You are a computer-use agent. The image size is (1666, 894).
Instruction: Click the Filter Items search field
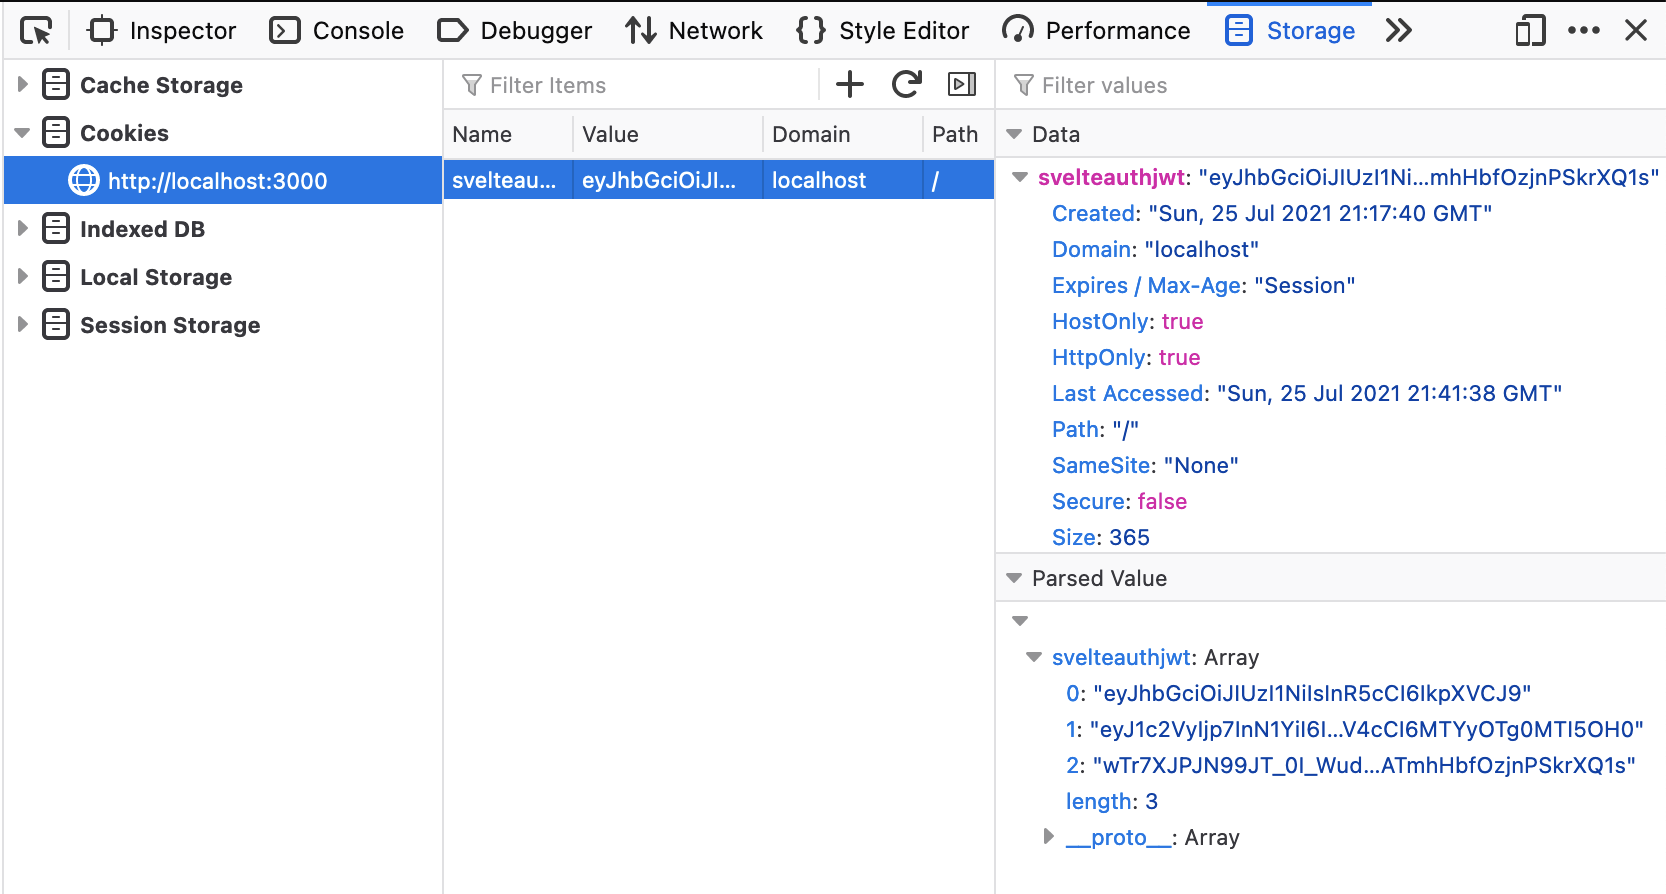click(640, 85)
